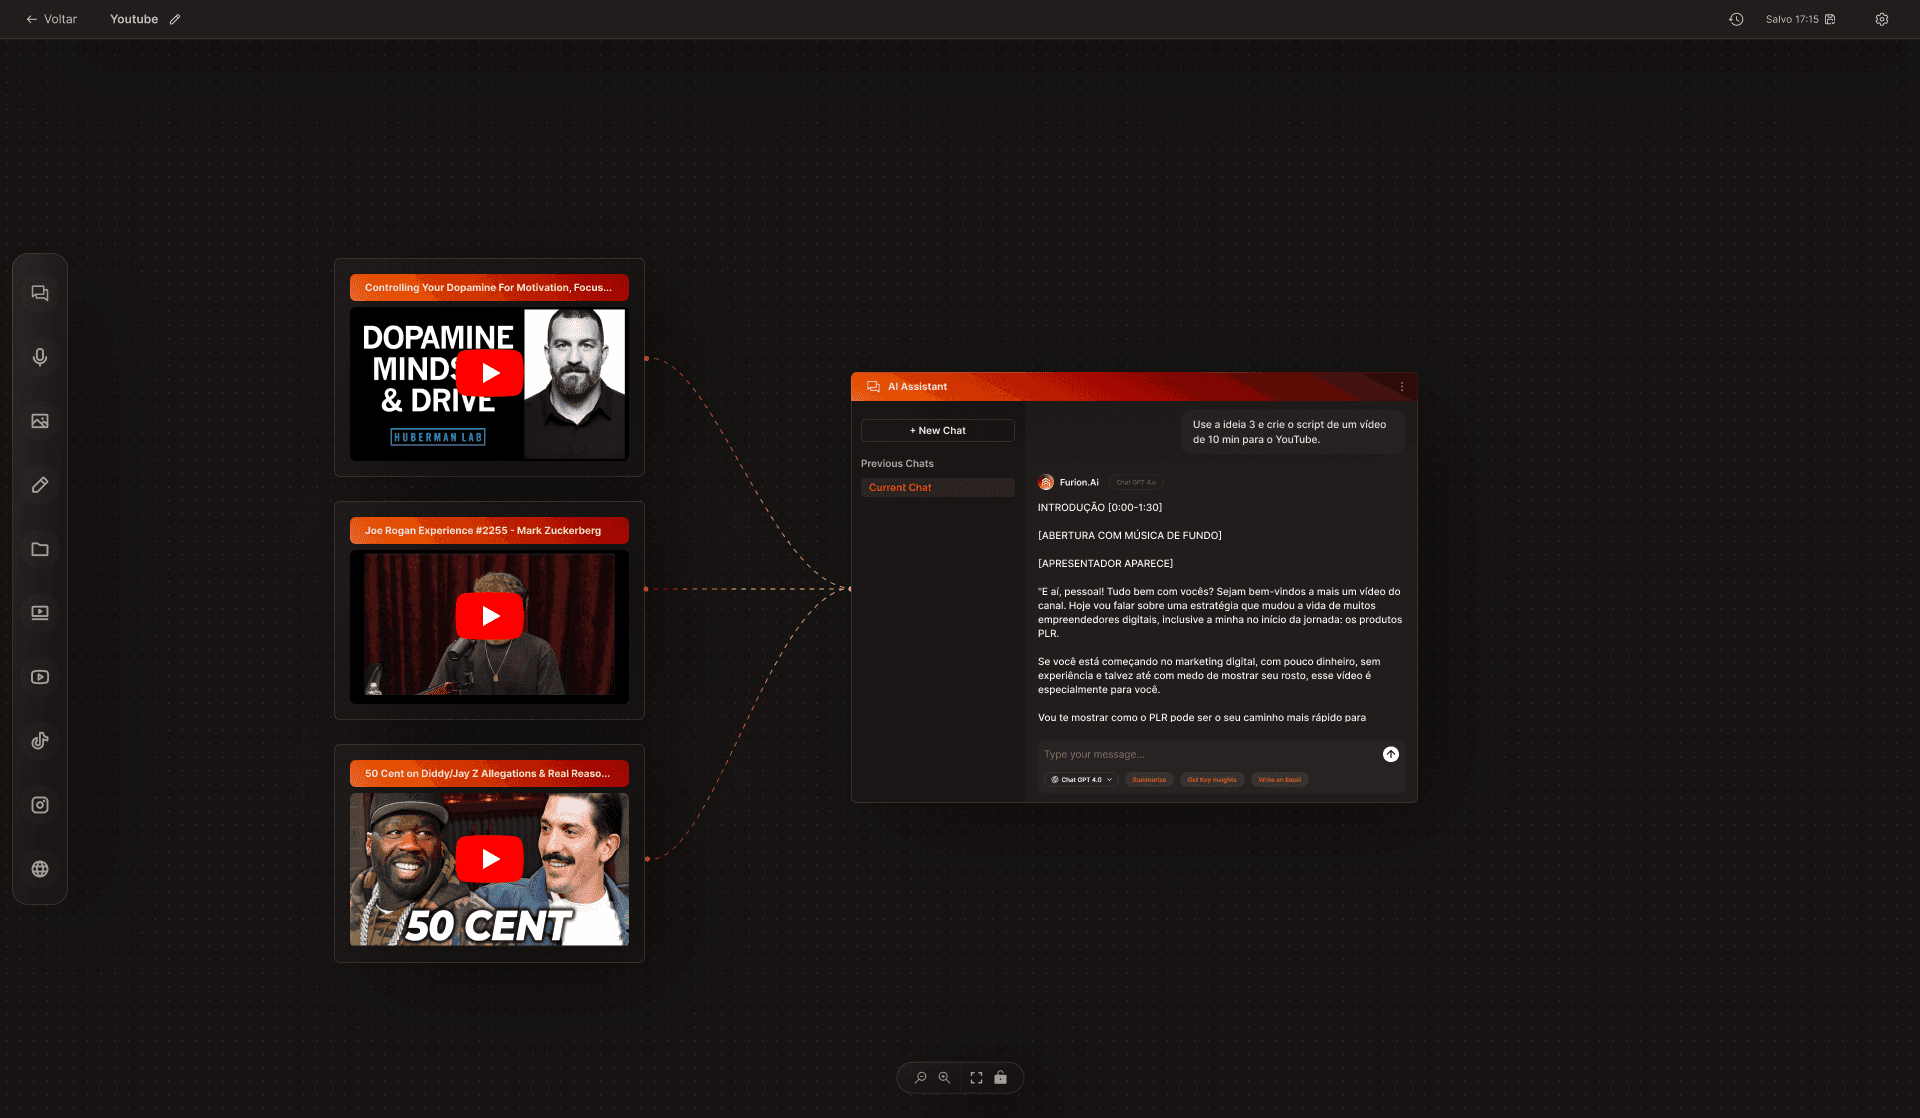The height and width of the screenshot is (1118, 1920).
Task: Open the folder tool in sidebar
Action: 40,549
